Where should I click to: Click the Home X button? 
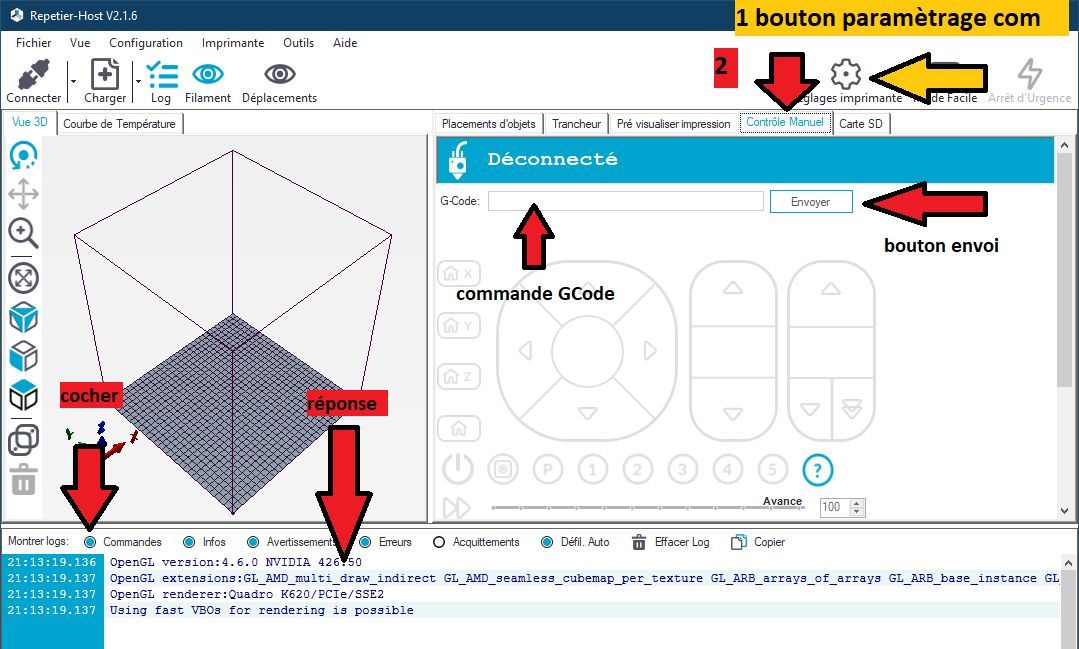tap(459, 274)
